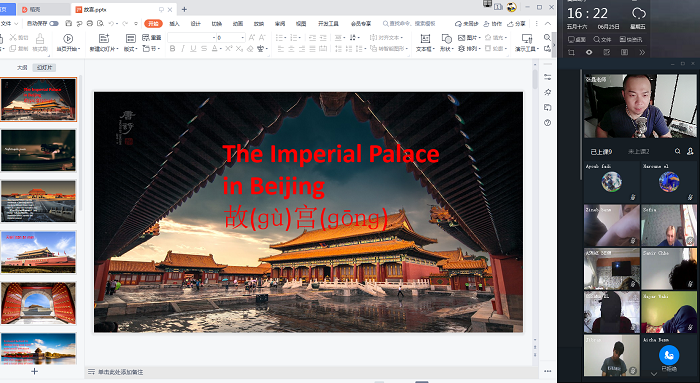This screenshot has height=383, width=700.
Task: Click the save icon in quick access bar
Action: [68, 23]
